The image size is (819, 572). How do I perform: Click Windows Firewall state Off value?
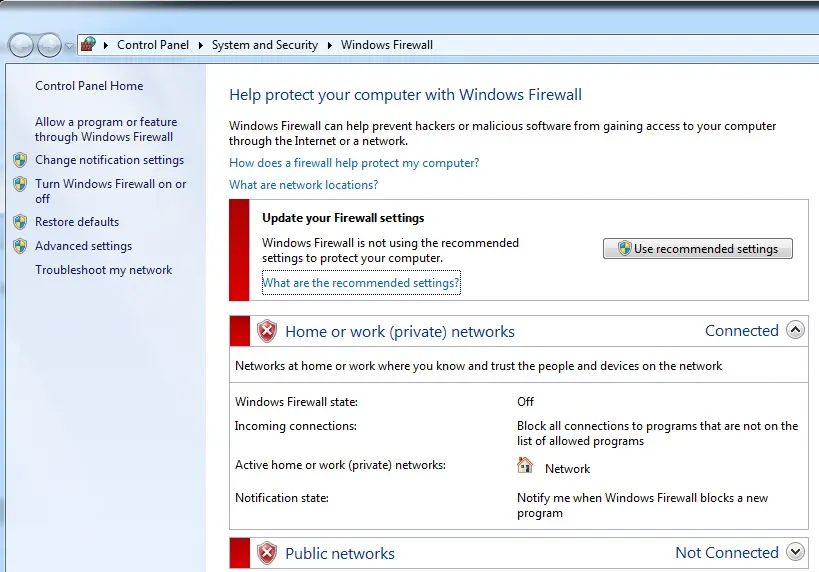coord(525,402)
